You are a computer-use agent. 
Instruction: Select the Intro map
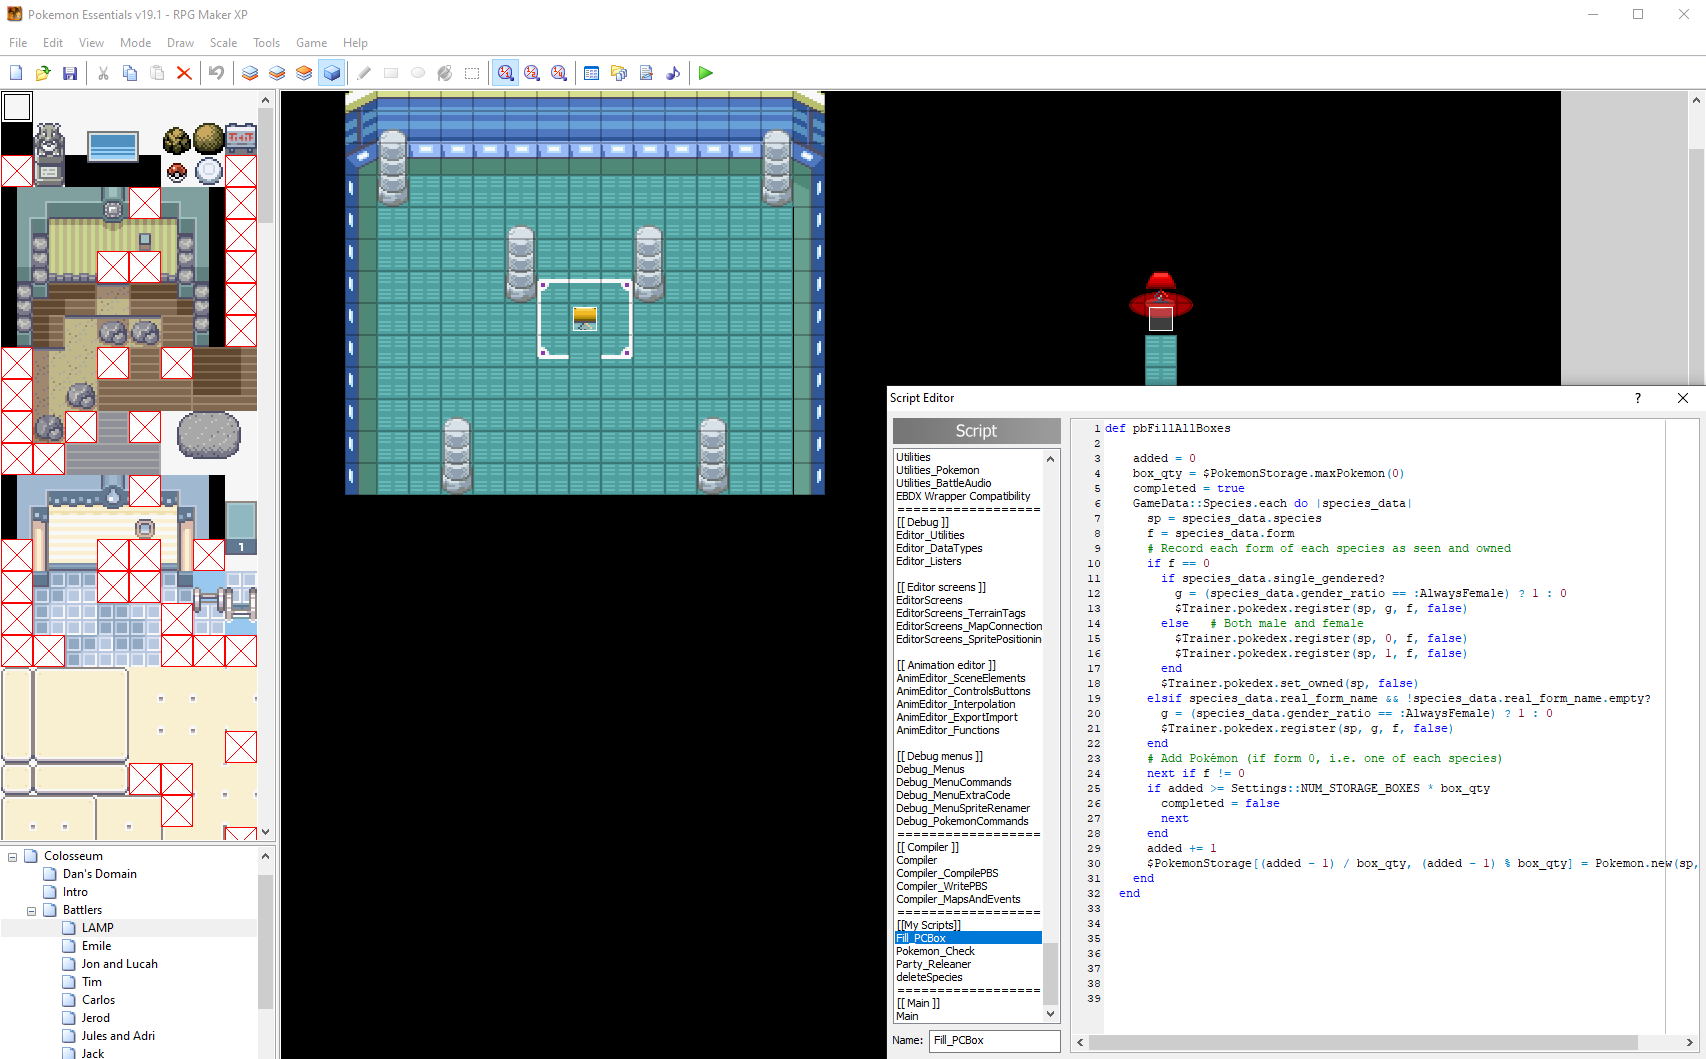coord(75,892)
